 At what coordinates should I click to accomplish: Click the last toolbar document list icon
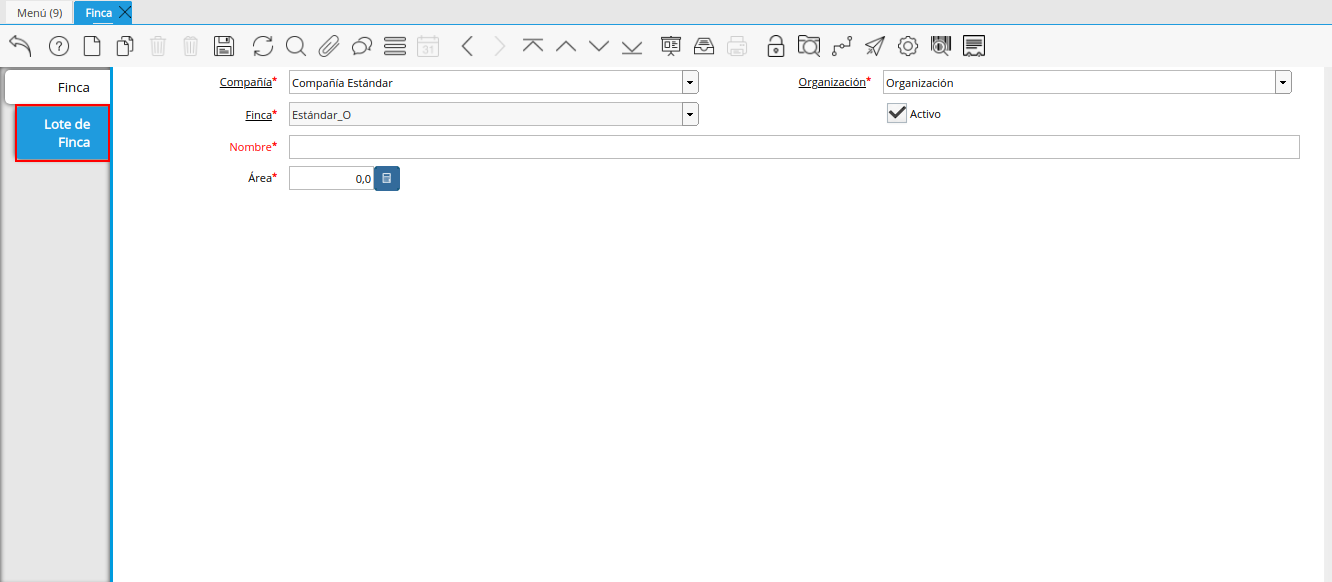point(974,46)
